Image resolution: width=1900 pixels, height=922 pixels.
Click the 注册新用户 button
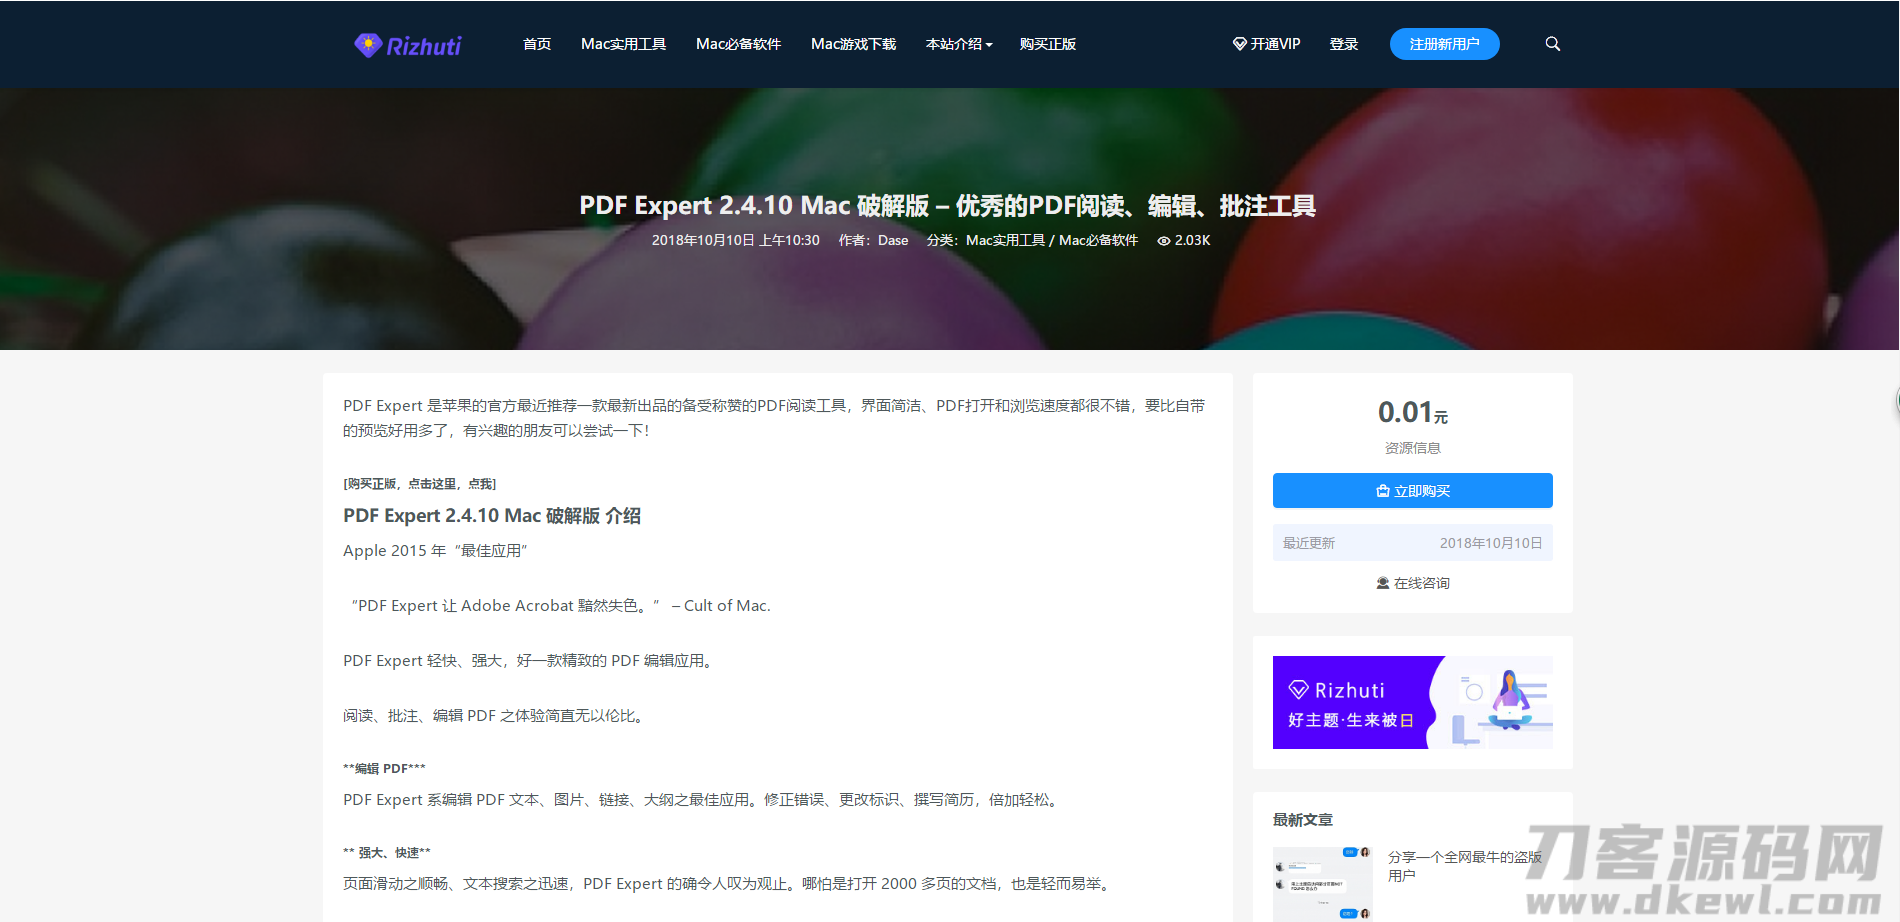click(x=1444, y=44)
